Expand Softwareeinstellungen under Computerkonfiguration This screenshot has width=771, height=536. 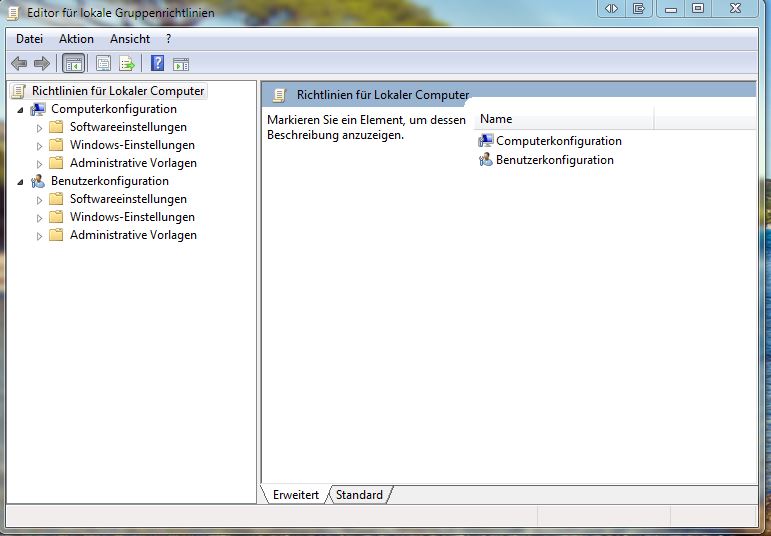click(x=39, y=128)
